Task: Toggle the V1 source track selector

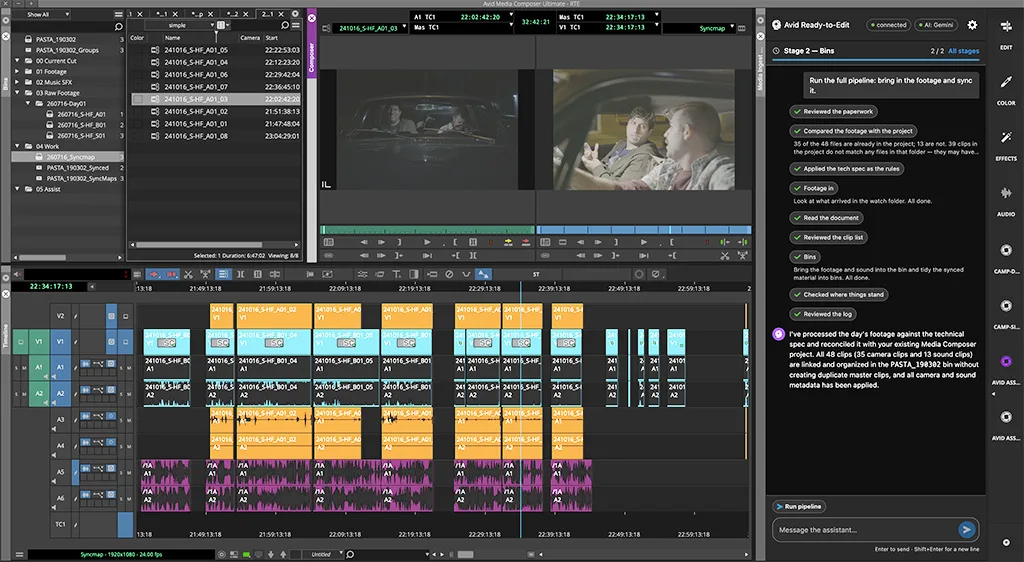Action: [39, 341]
